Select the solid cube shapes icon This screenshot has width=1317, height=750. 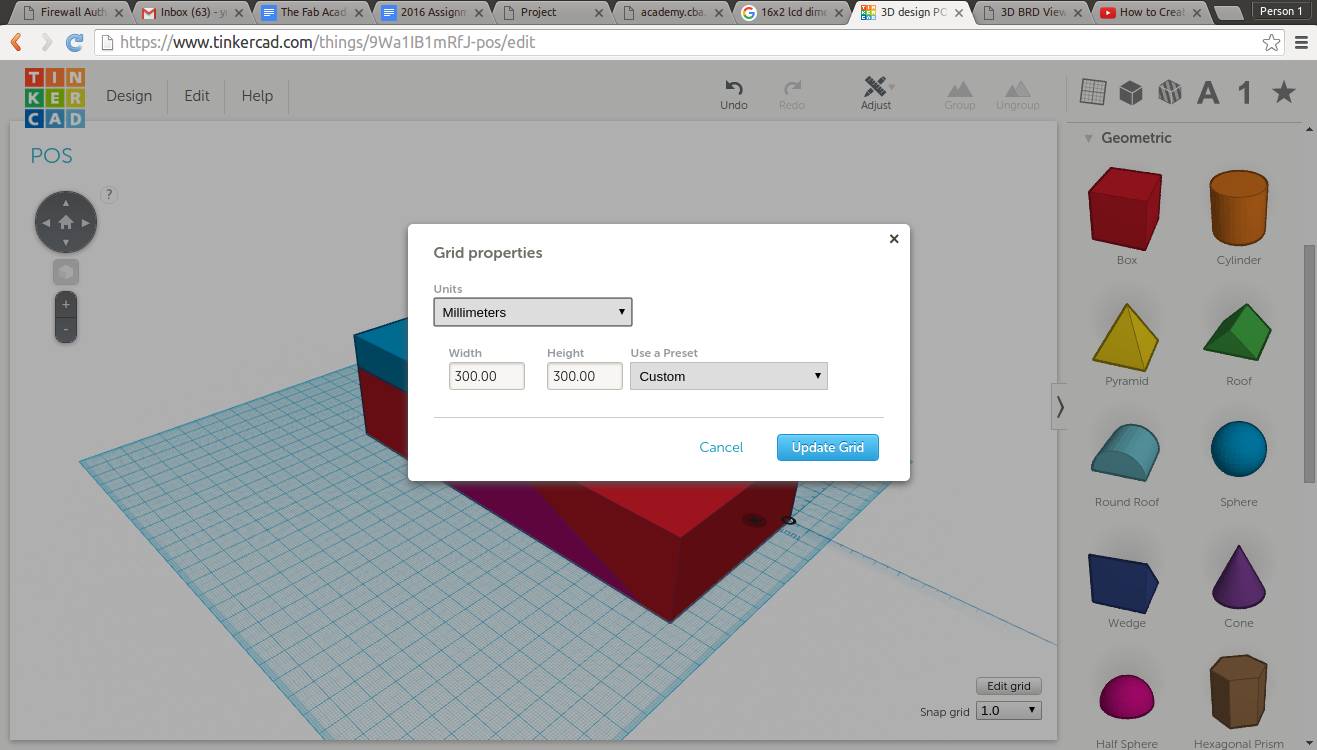pyautogui.click(x=1131, y=93)
